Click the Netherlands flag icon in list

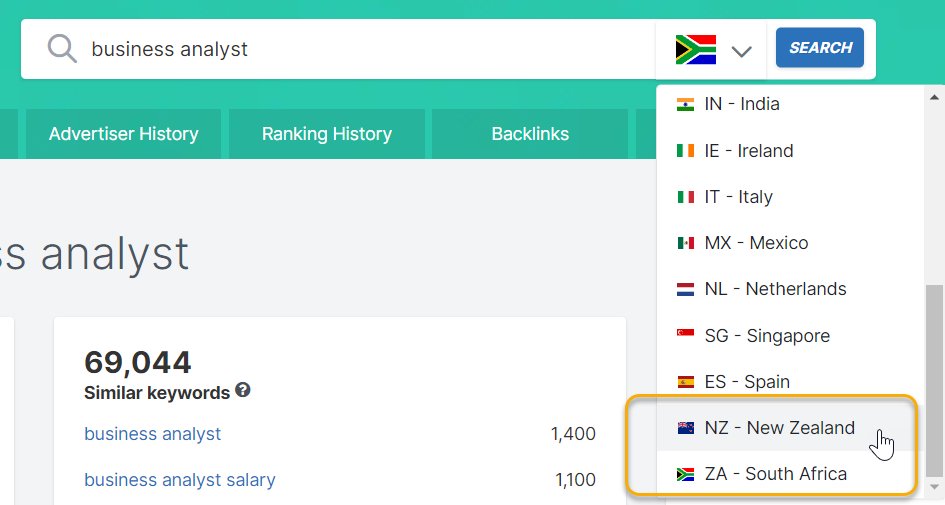tap(685, 289)
